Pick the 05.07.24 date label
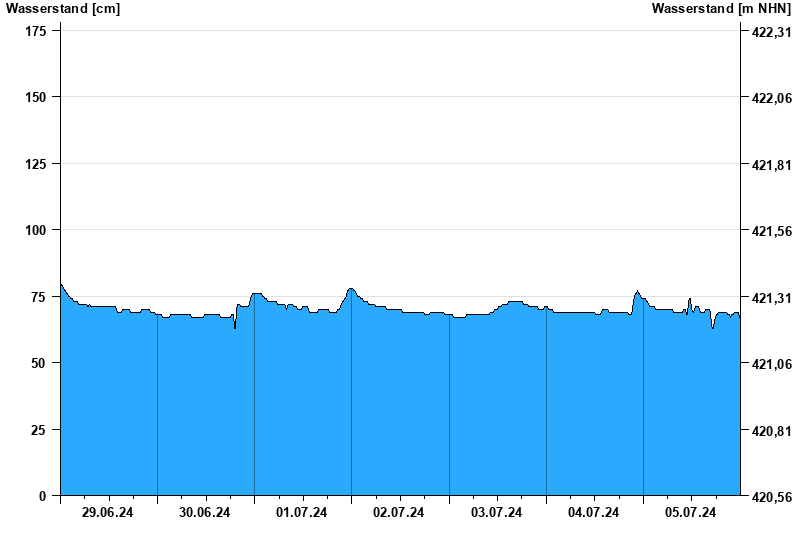Viewport: 800px width, 550px height. [690, 512]
